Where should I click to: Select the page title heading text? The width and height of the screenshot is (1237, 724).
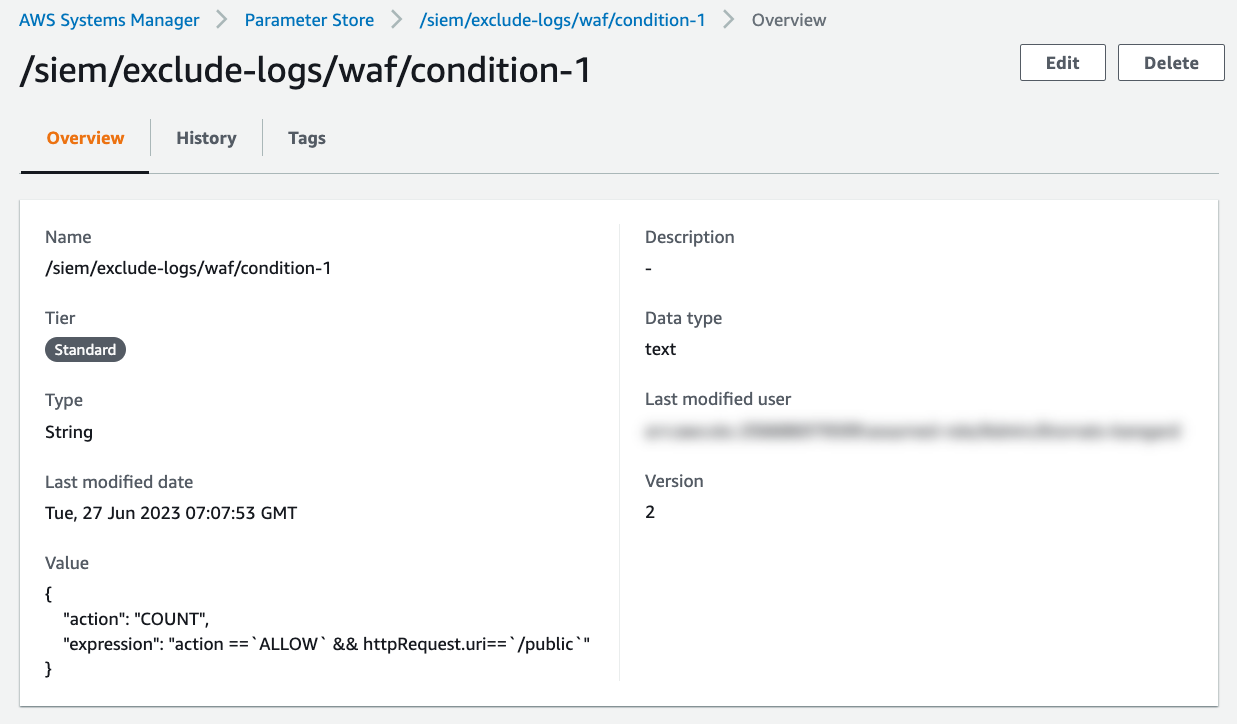[x=305, y=70]
